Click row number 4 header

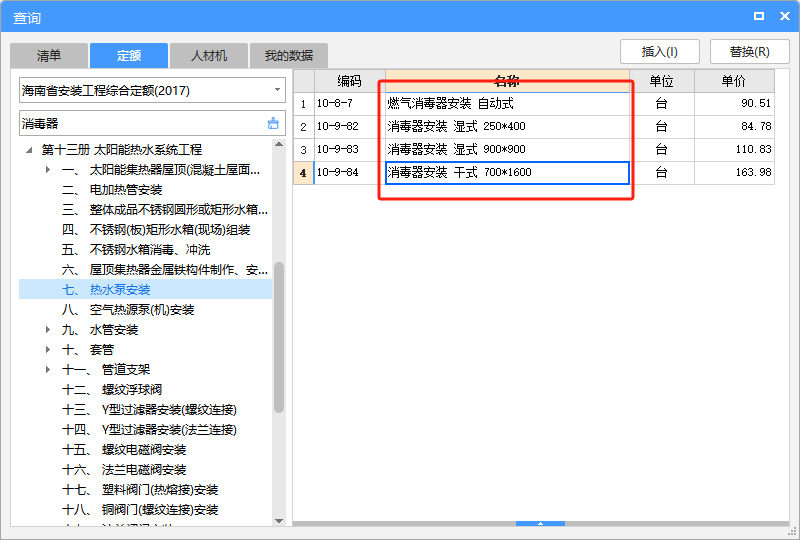[x=304, y=173]
